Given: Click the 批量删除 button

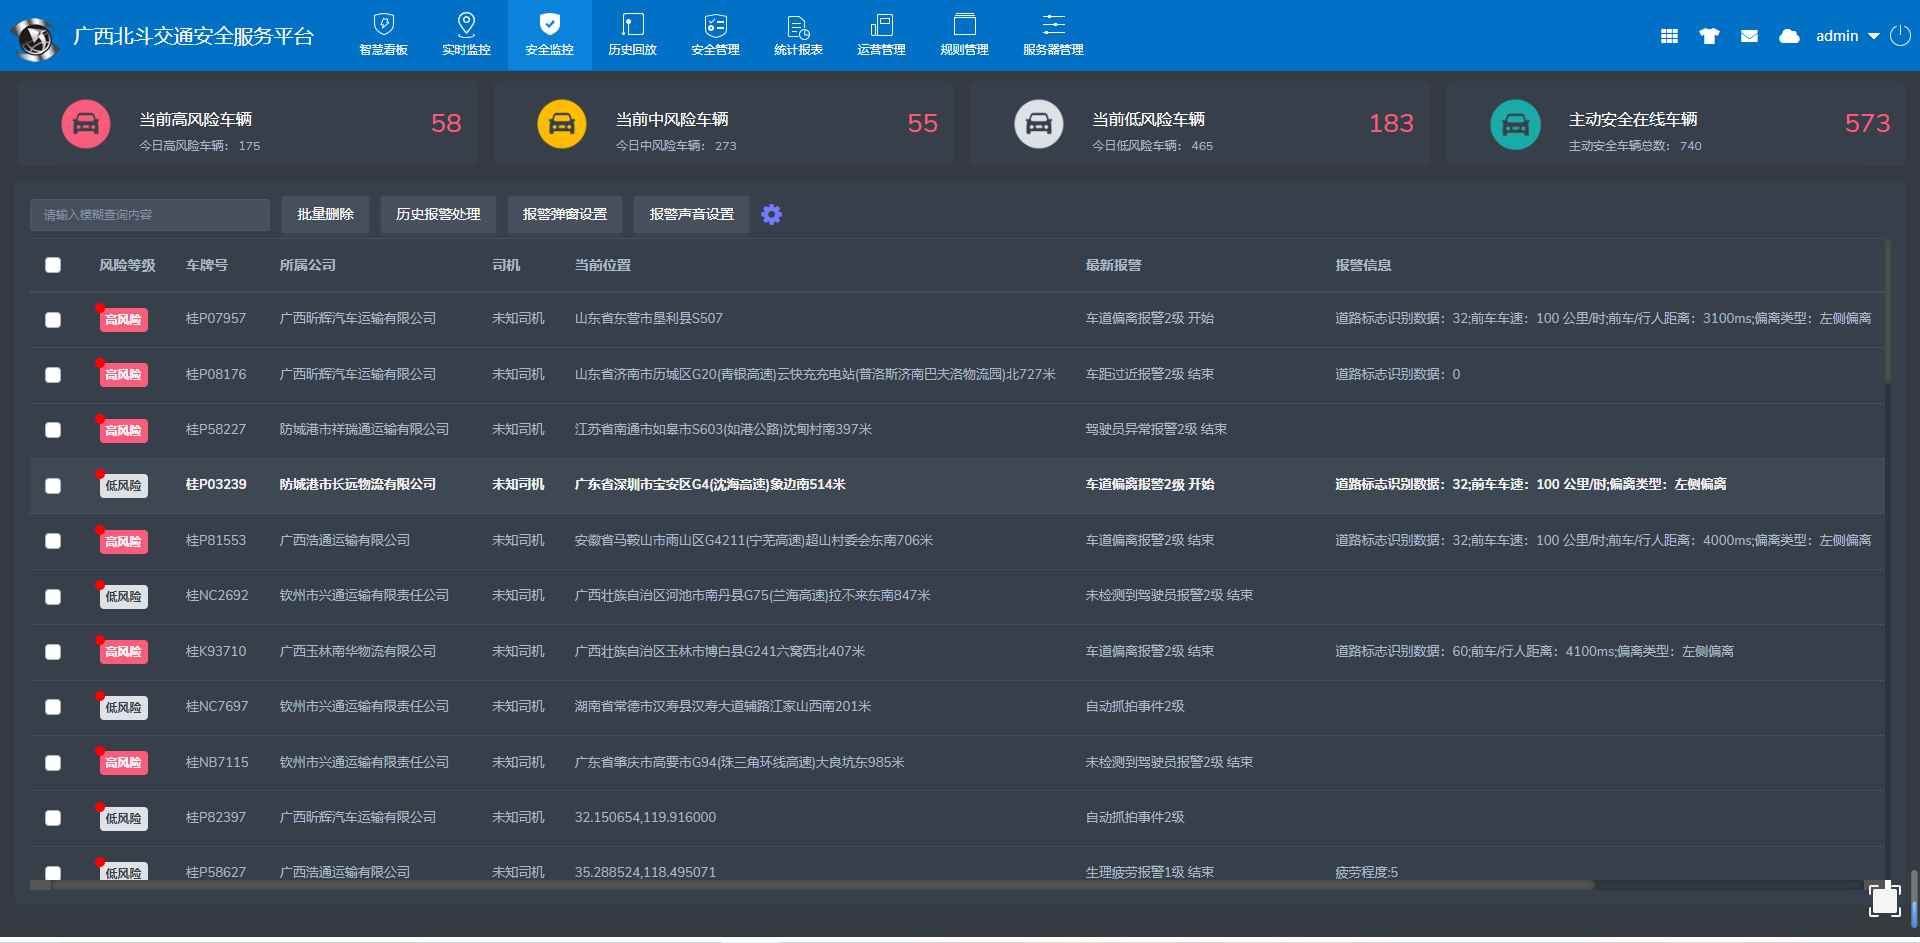Looking at the screenshot, I should 325,215.
